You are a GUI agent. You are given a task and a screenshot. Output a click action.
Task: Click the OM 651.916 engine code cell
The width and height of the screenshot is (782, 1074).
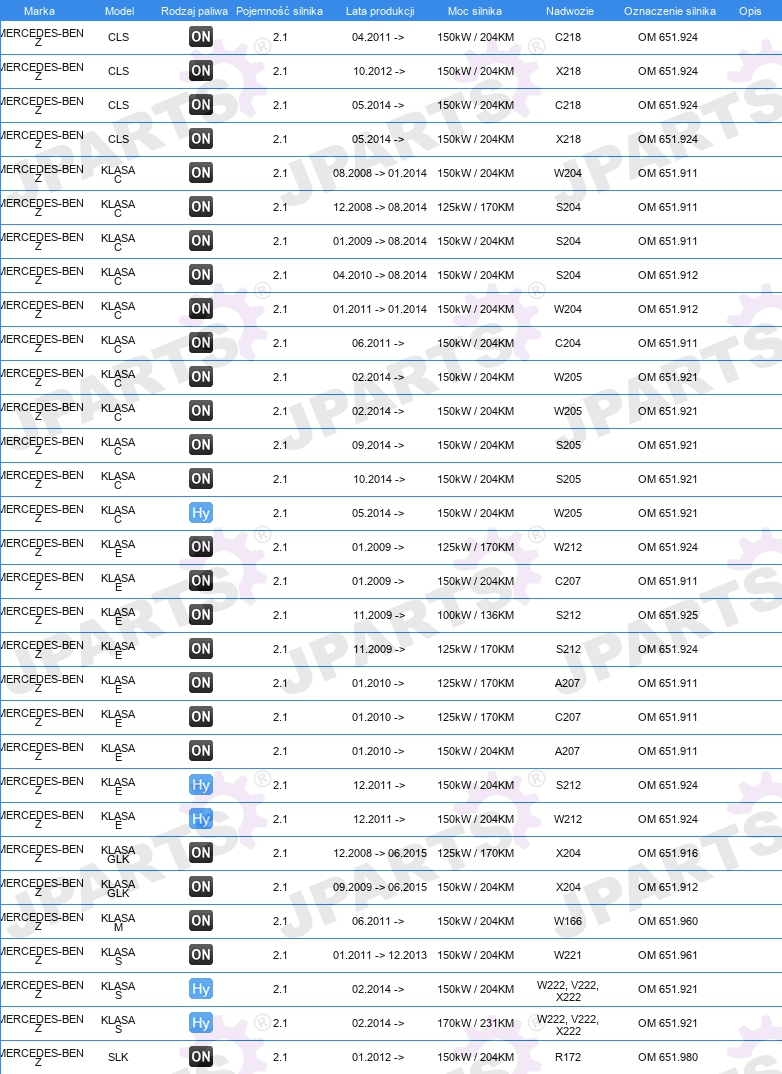tap(668, 853)
